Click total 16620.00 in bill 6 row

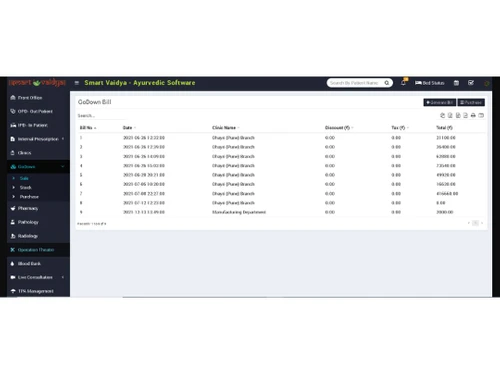tap(446, 184)
